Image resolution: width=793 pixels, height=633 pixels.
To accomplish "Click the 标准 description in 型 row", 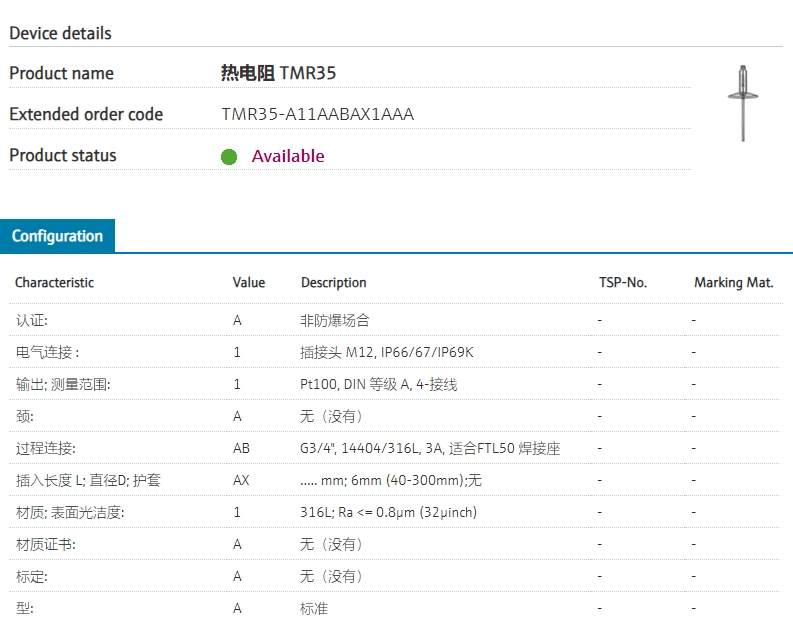I will click(314, 608).
